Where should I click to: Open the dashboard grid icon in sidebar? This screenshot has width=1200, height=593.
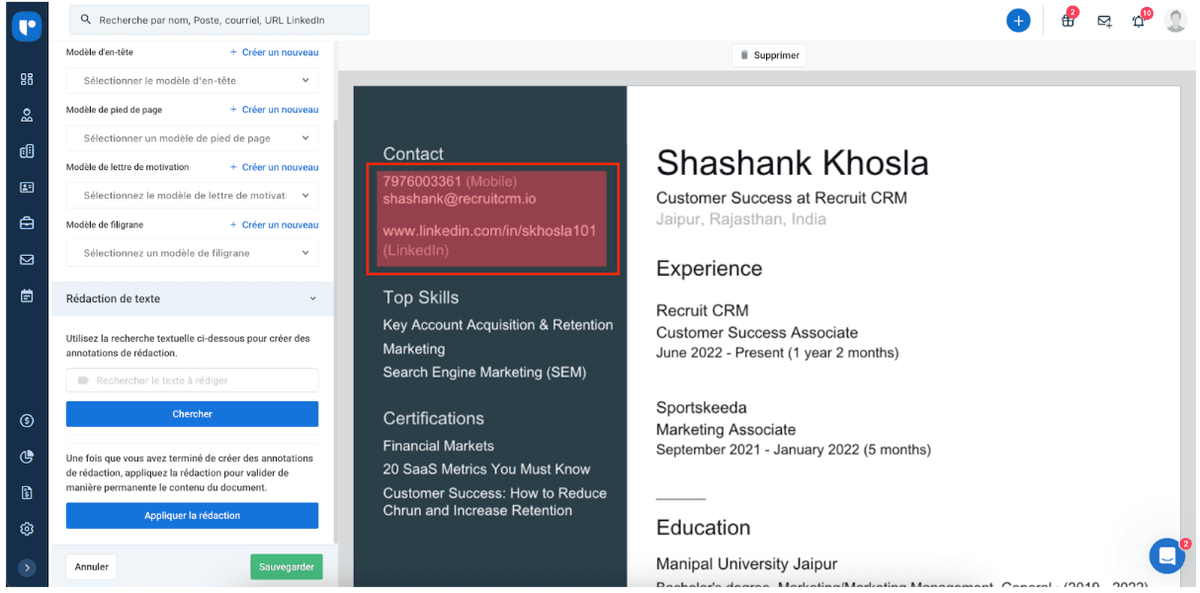(x=27, y=79)
